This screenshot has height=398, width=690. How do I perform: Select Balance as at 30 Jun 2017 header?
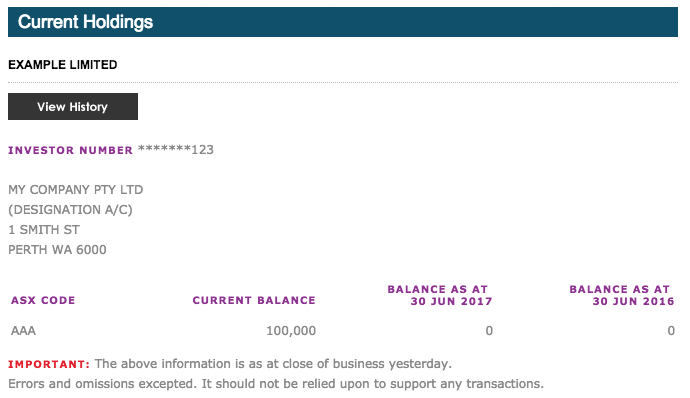440,295
